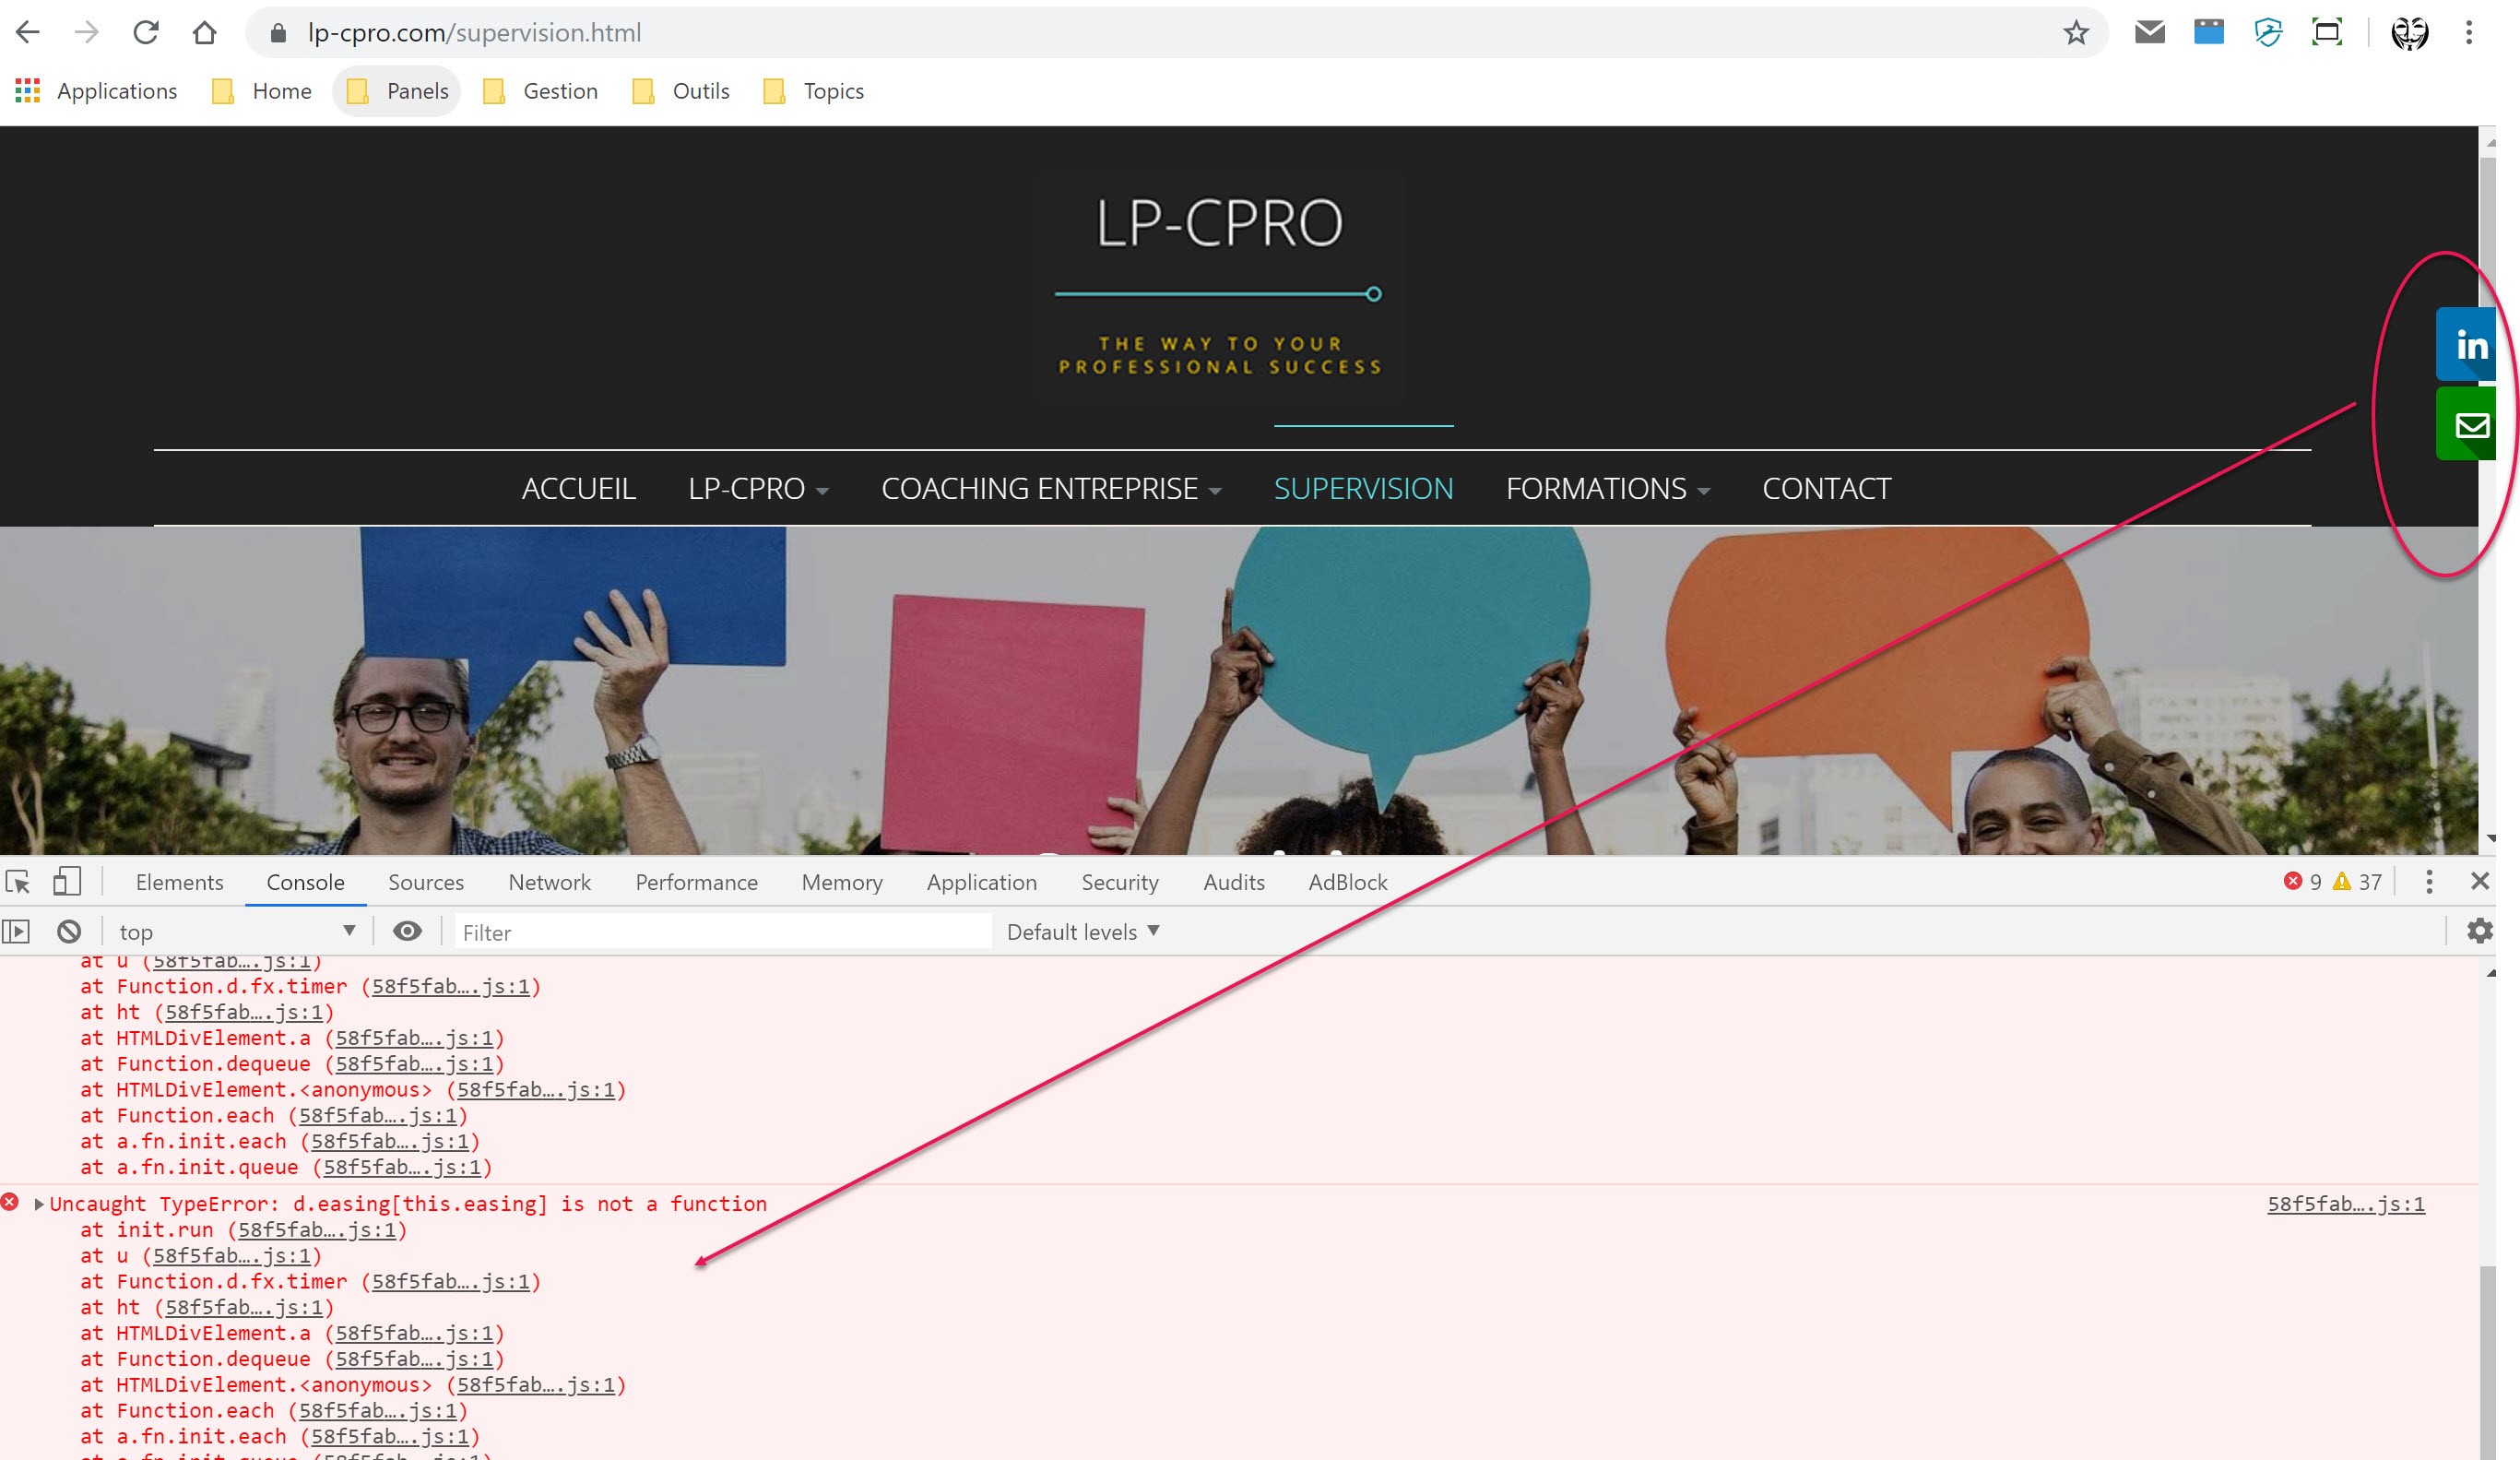The image size is (2520, 1460).
Task: Open DevTools three-dot customize menu
Action: click(x=2429, y=882)
